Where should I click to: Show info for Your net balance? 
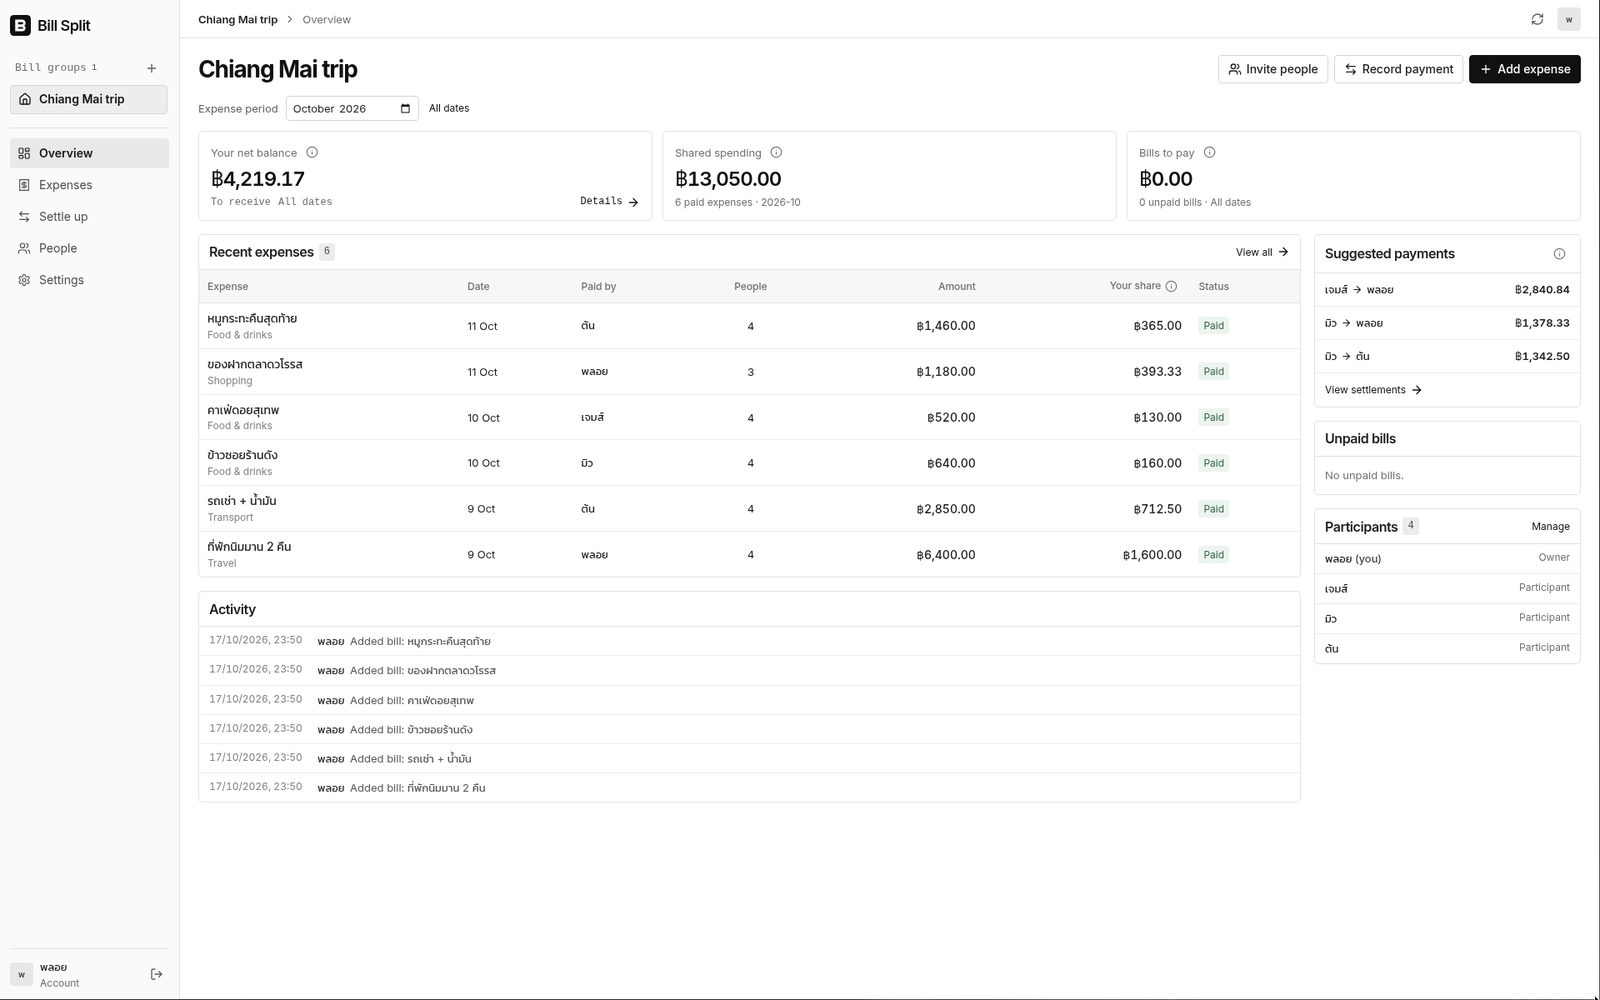pyautogui.click(x=312, y=153)
